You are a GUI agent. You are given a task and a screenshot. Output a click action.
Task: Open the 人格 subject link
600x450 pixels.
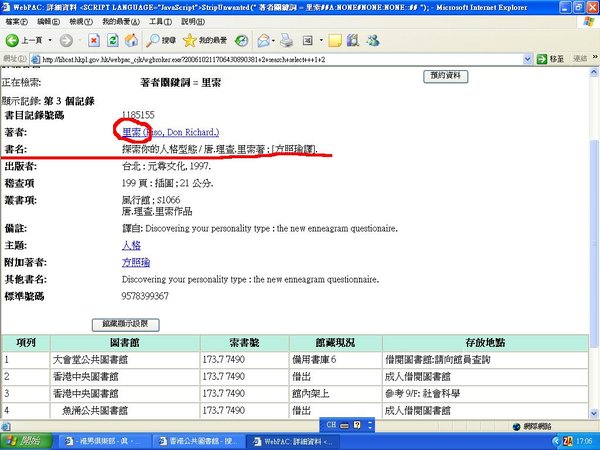[130, 243]
